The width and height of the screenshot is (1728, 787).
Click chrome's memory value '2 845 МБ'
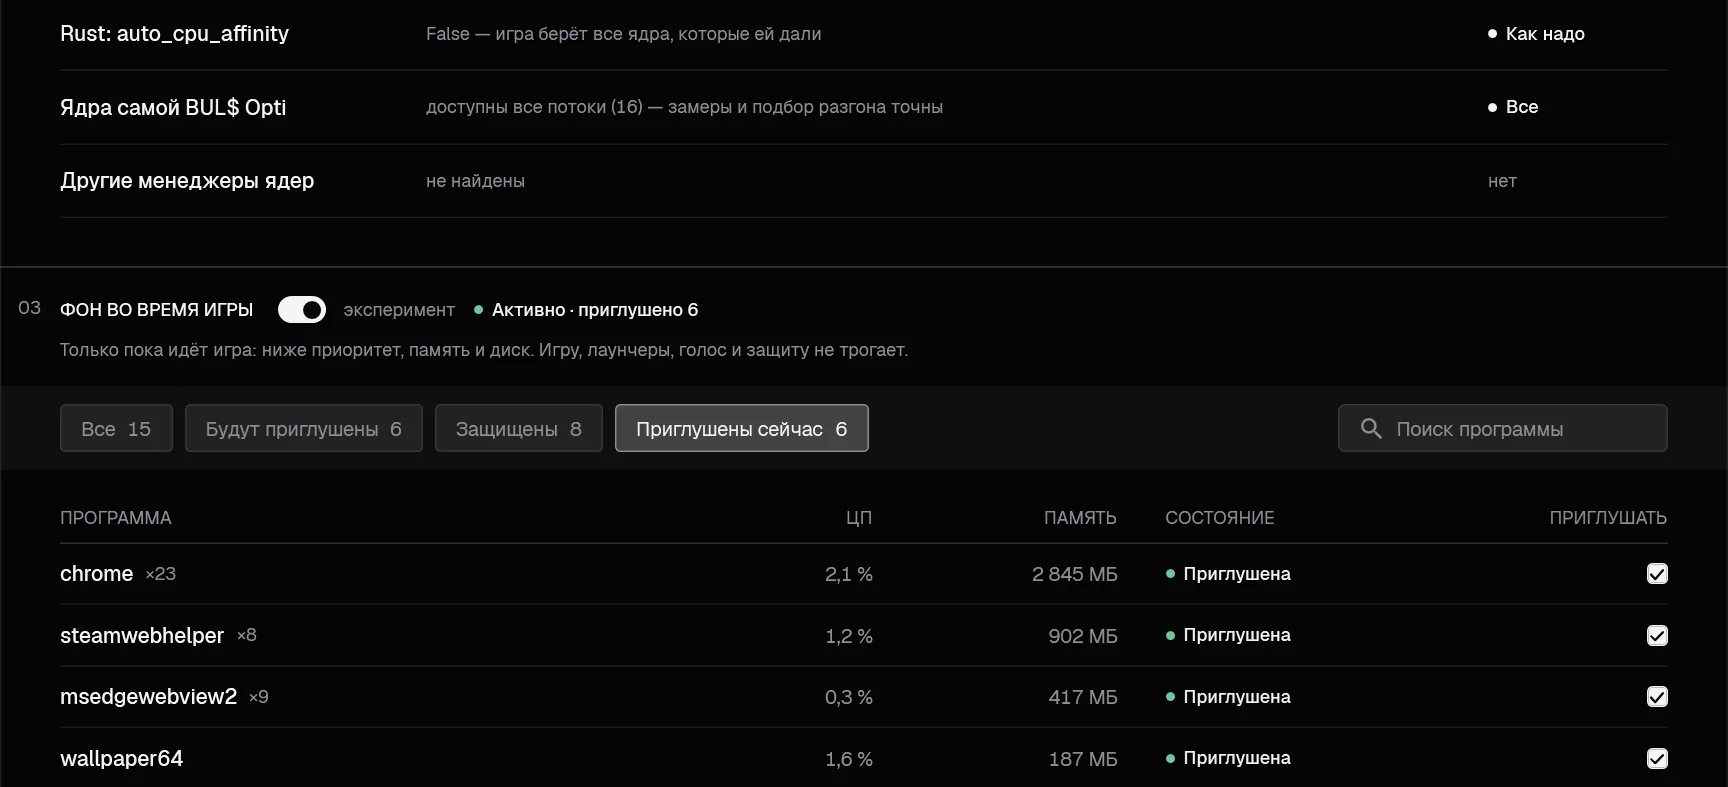(1075, 574)
